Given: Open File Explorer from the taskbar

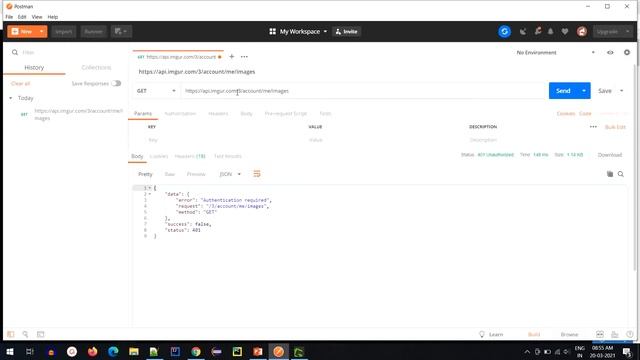Looking at the screenshot, I should click(x=133, y=351).
